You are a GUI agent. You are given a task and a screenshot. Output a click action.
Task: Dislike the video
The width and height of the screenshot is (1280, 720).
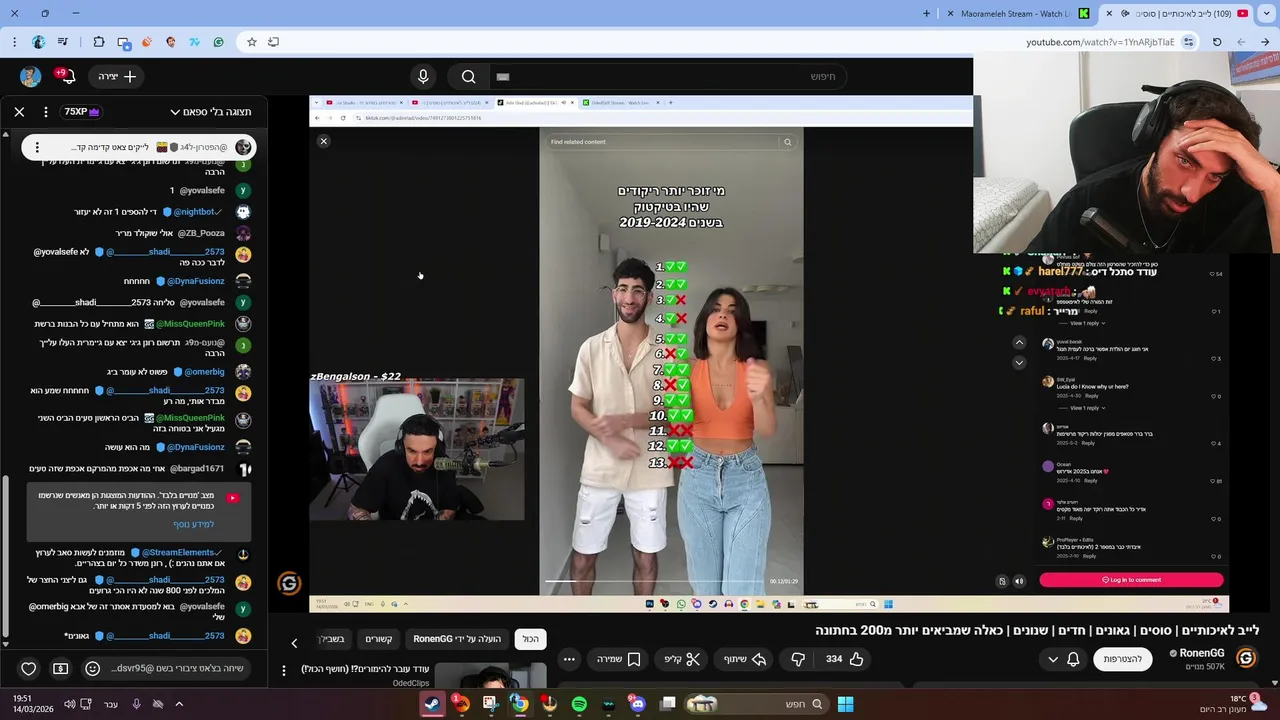point(798,659)
